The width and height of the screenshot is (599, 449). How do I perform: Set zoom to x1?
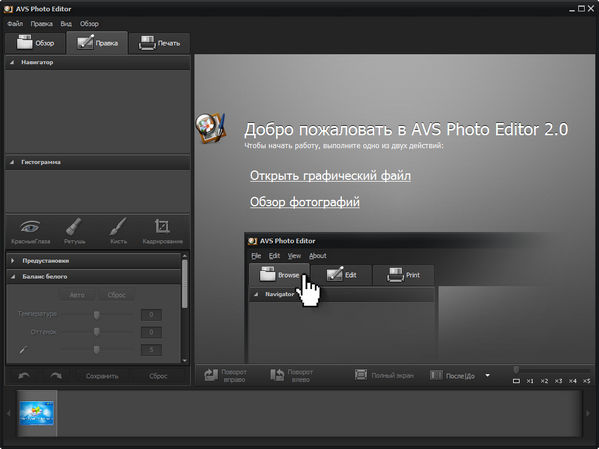pos(530,381)
